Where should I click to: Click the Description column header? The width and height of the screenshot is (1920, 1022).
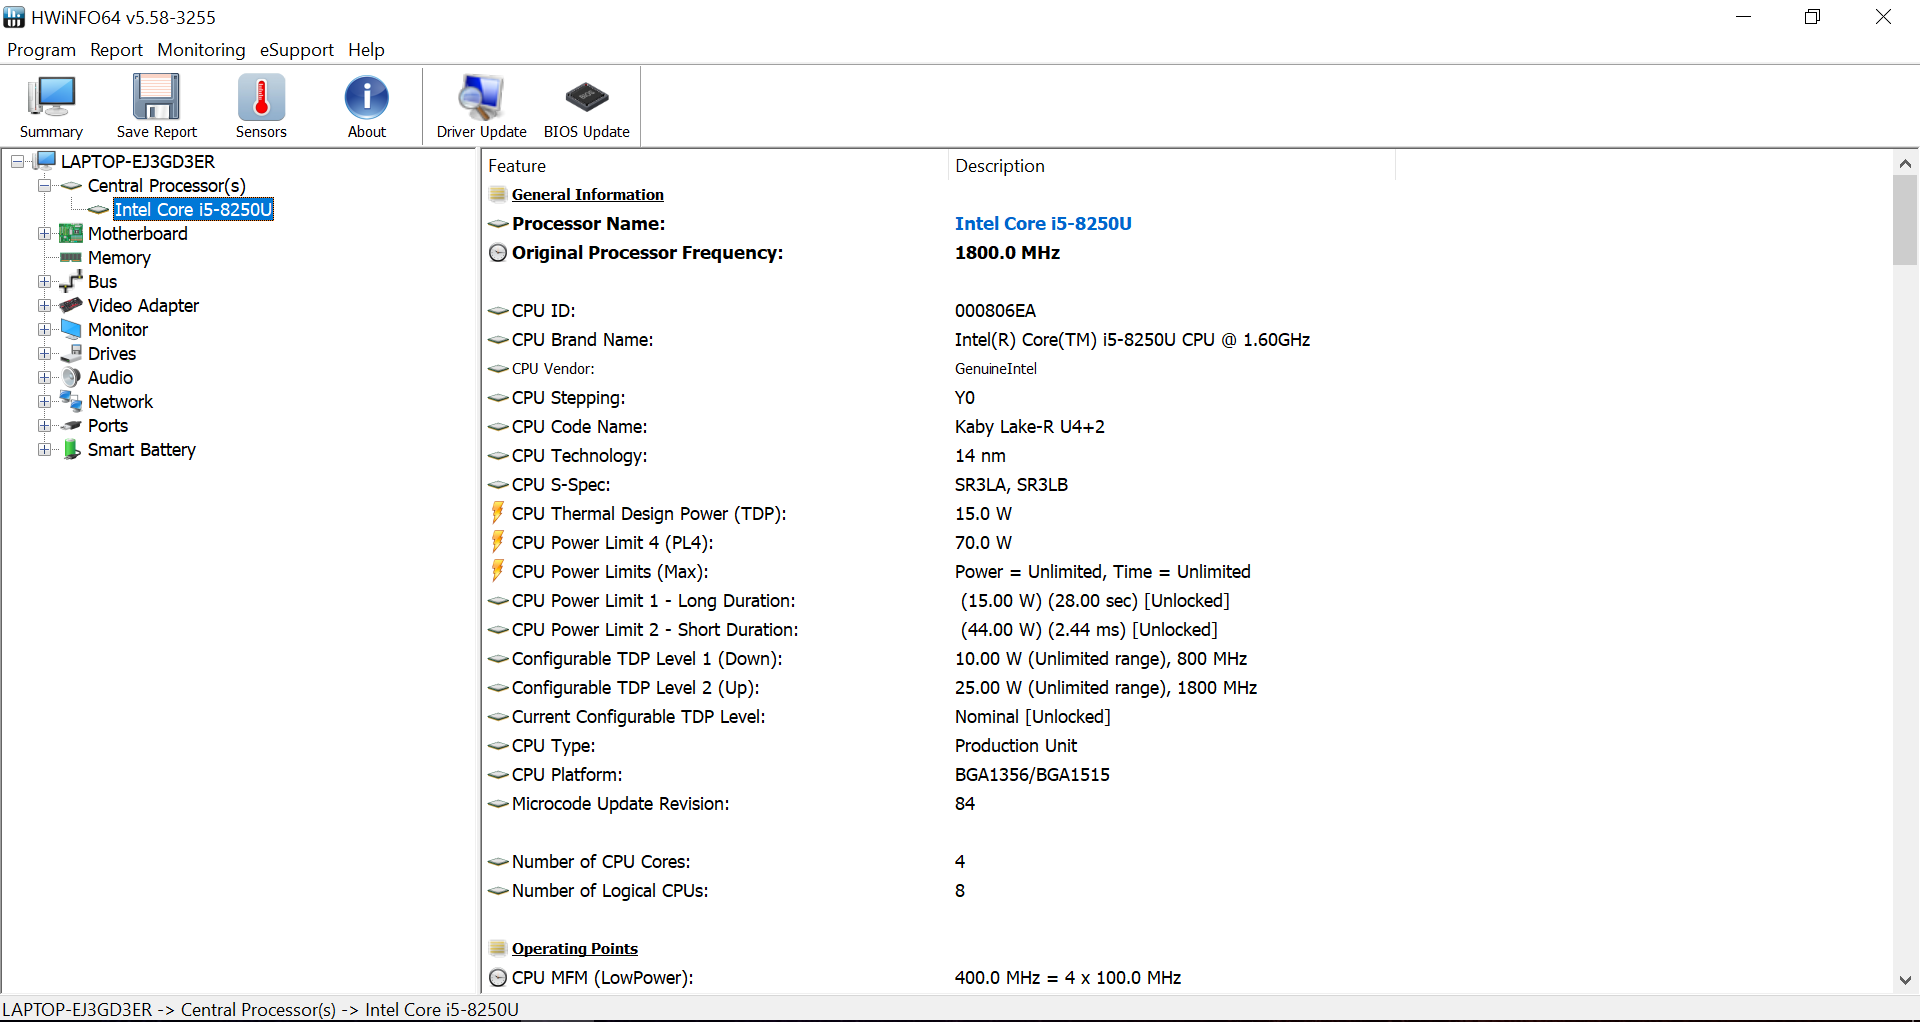coord(1170,166)
